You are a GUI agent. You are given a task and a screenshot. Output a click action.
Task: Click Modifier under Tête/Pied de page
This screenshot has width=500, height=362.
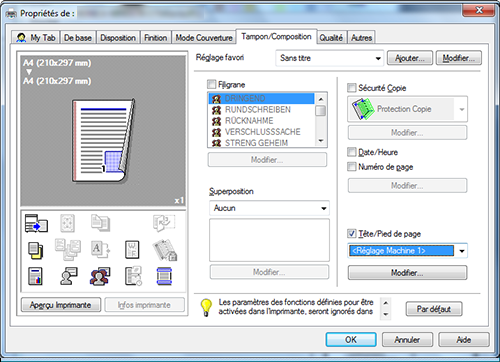click(x=407, y=273)
